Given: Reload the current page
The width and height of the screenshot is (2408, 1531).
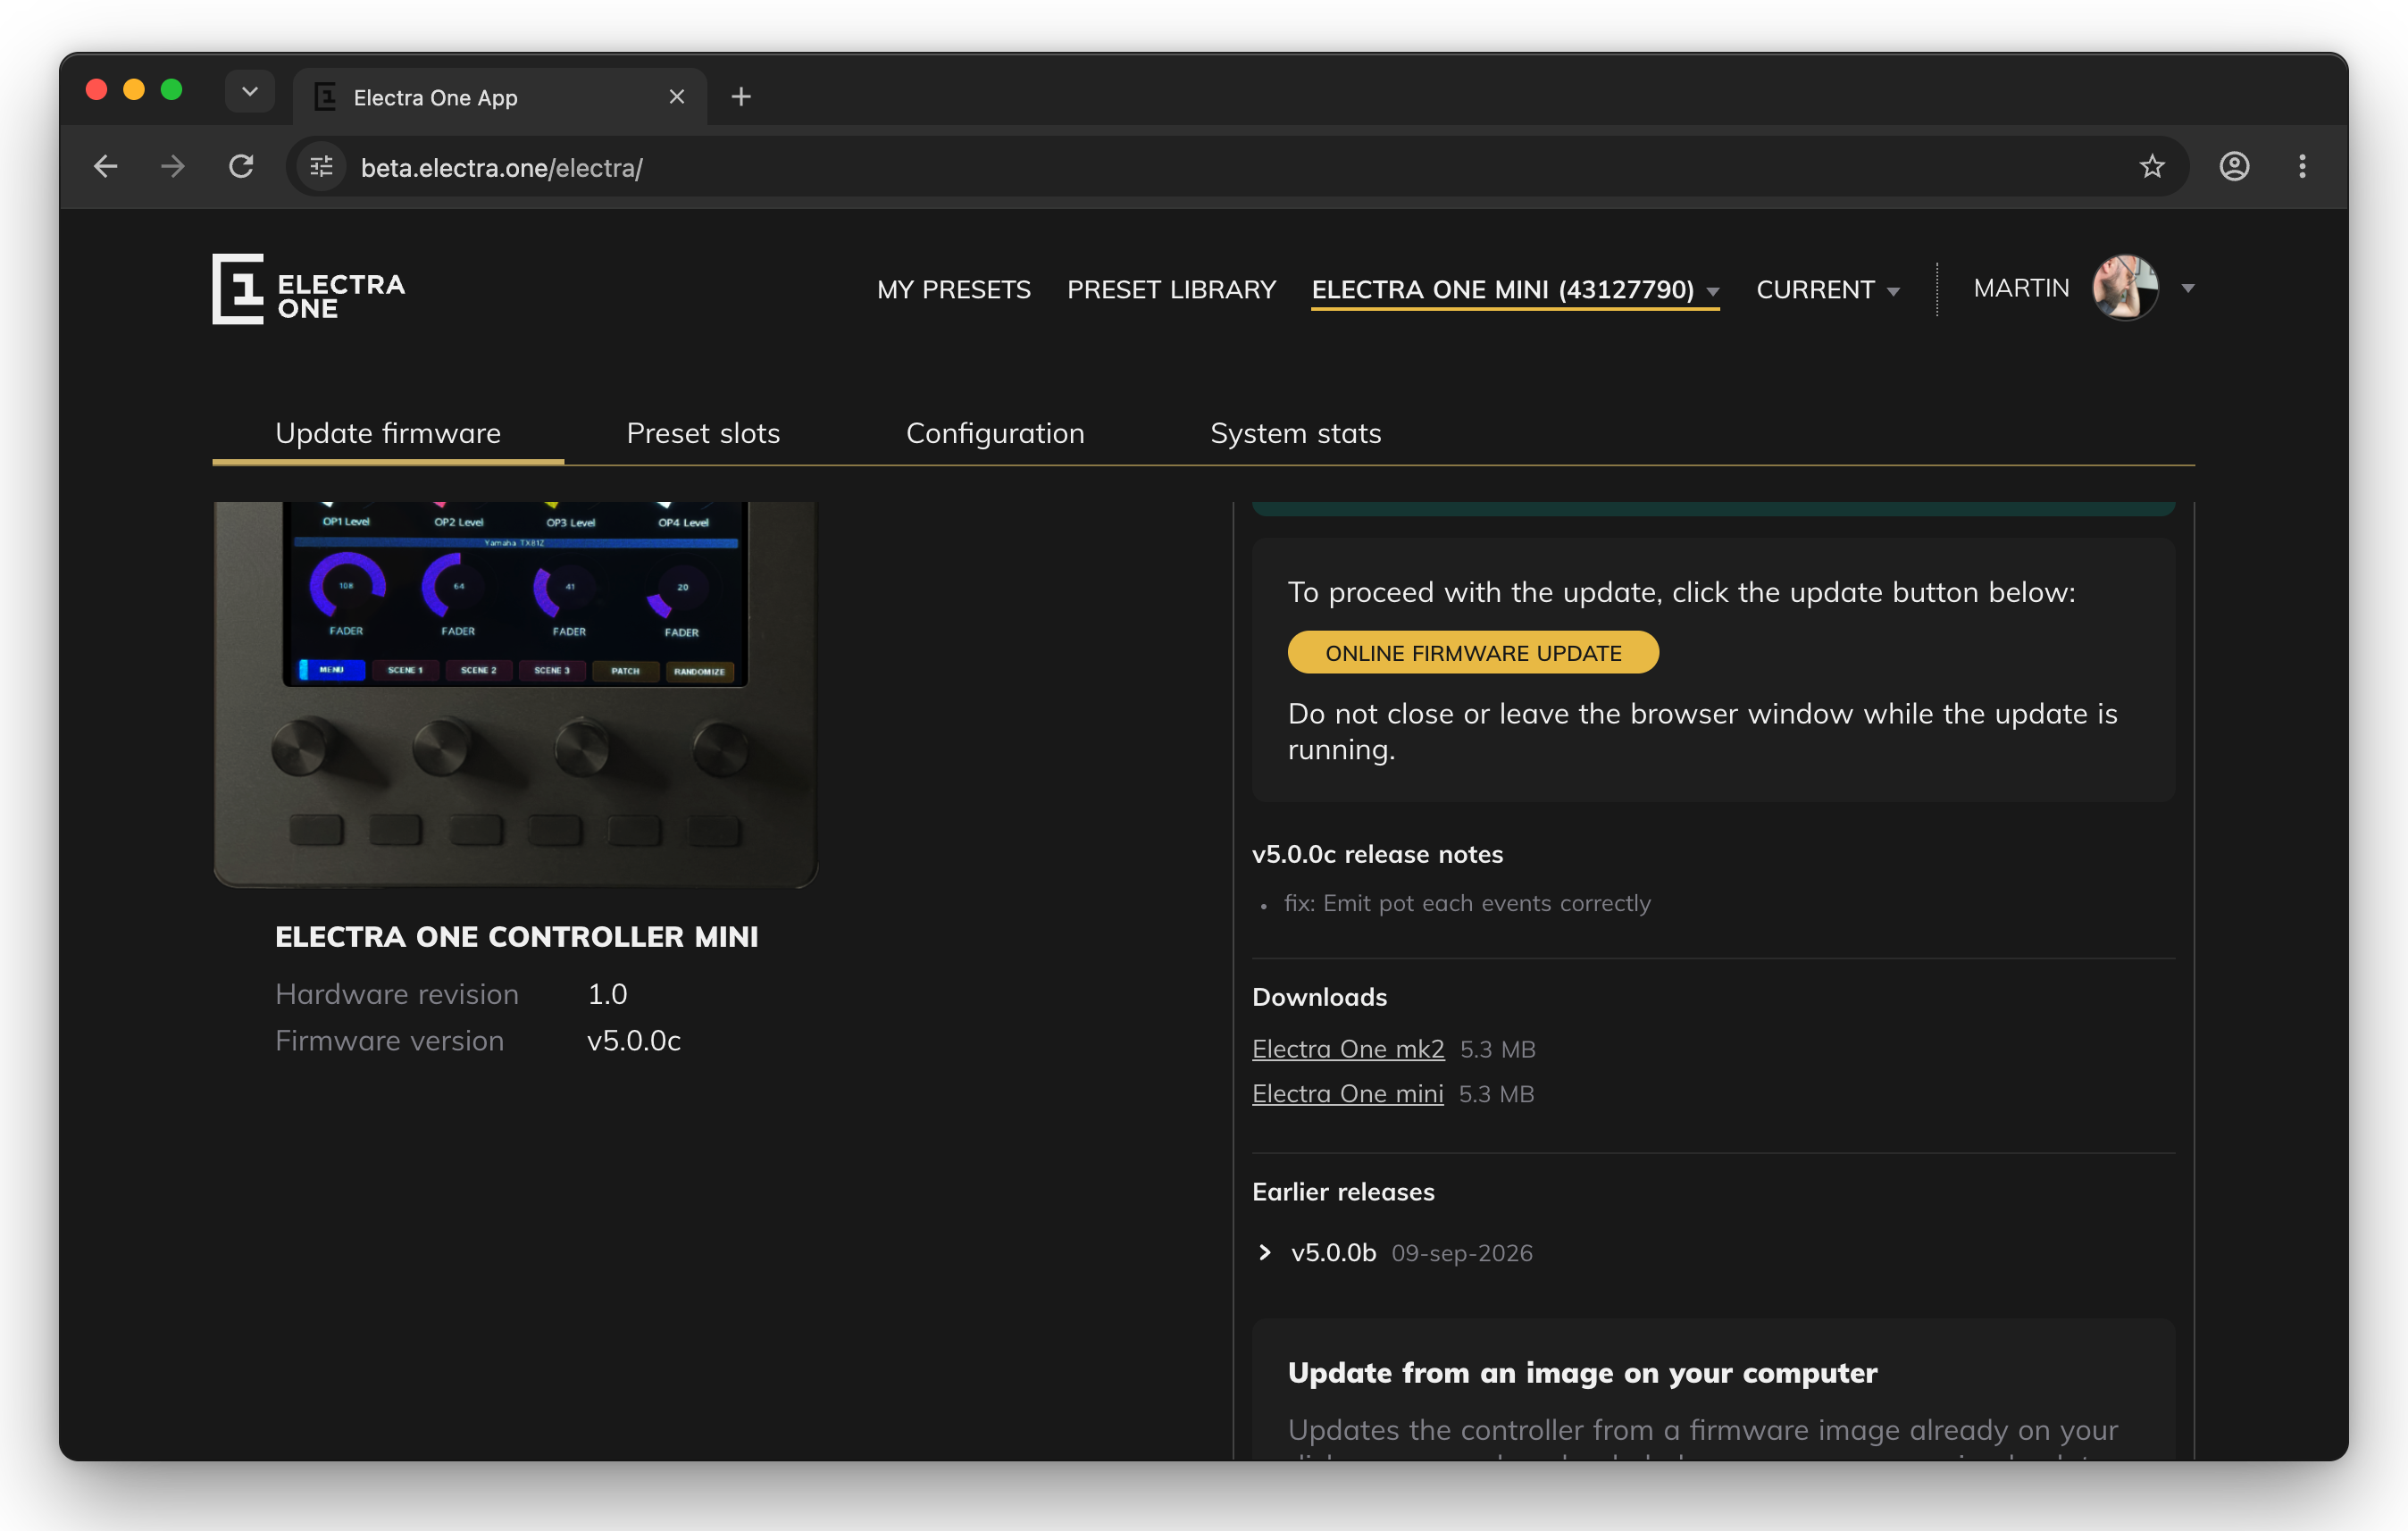Looking at the screenshot, I should (x=241, y=166).
